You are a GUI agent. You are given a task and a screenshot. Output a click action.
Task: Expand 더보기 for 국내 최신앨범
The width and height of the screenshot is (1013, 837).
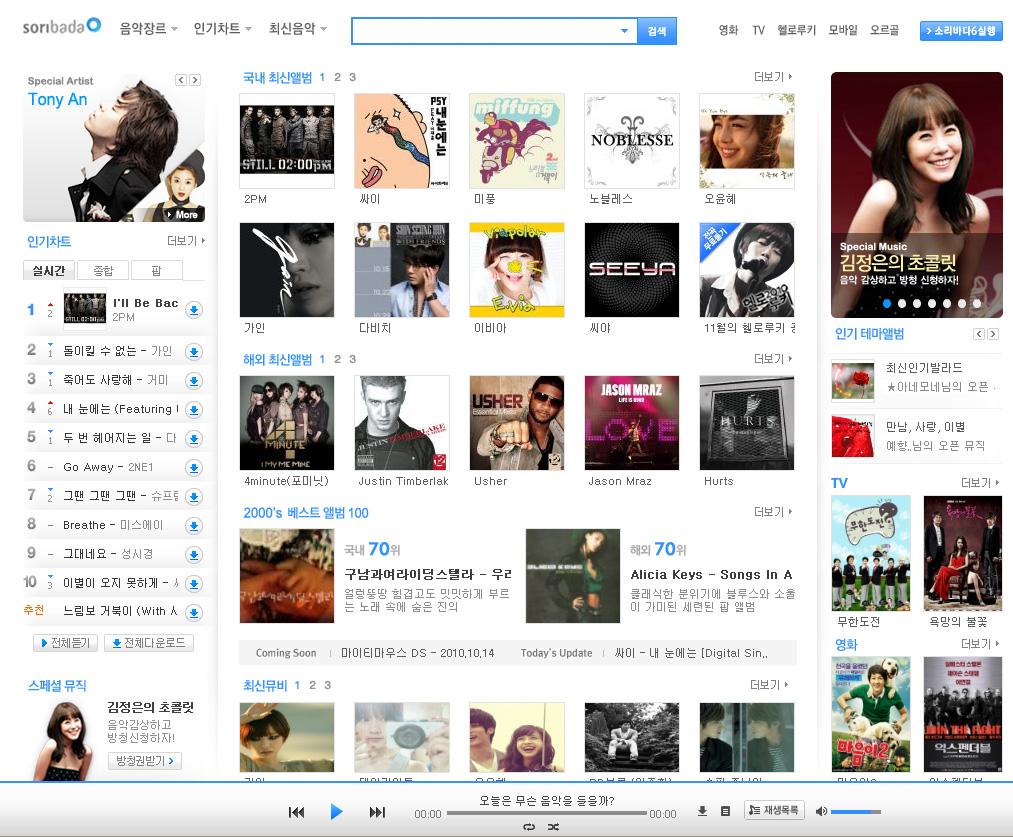tap(773, 77)
